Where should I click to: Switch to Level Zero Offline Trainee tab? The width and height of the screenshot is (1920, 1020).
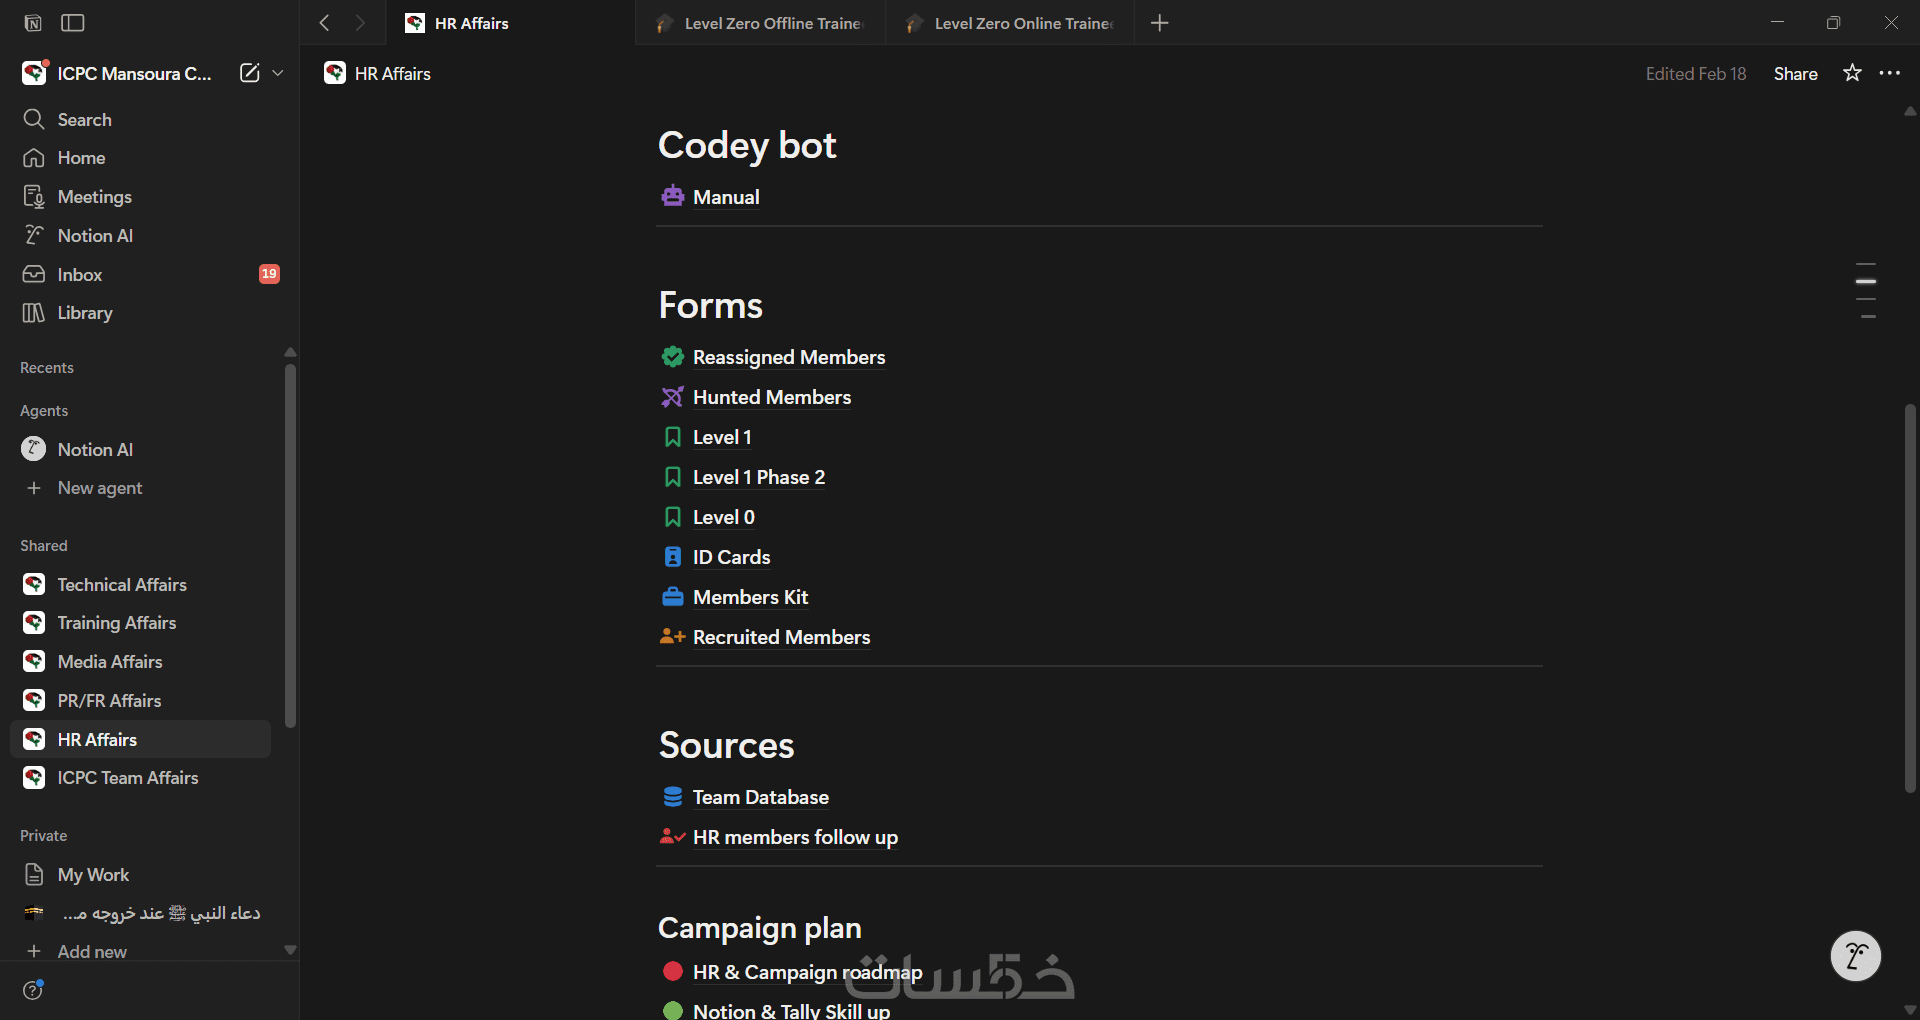click(760, 23)
